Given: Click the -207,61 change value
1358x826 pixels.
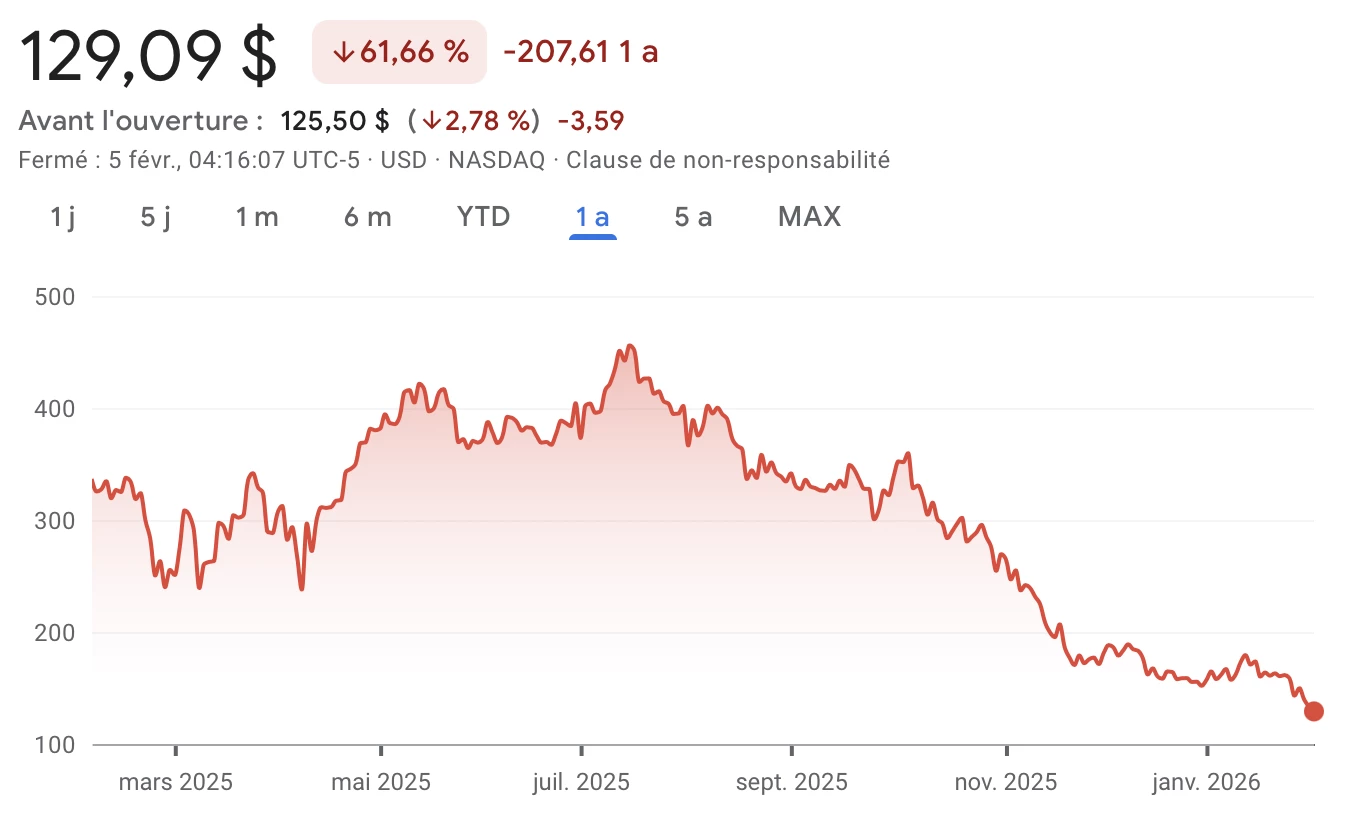Looking at the screenshot, I should coord(556,51).
